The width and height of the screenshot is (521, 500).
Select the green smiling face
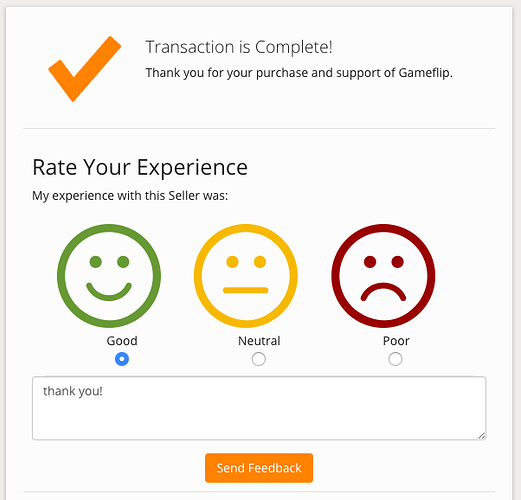109,276
